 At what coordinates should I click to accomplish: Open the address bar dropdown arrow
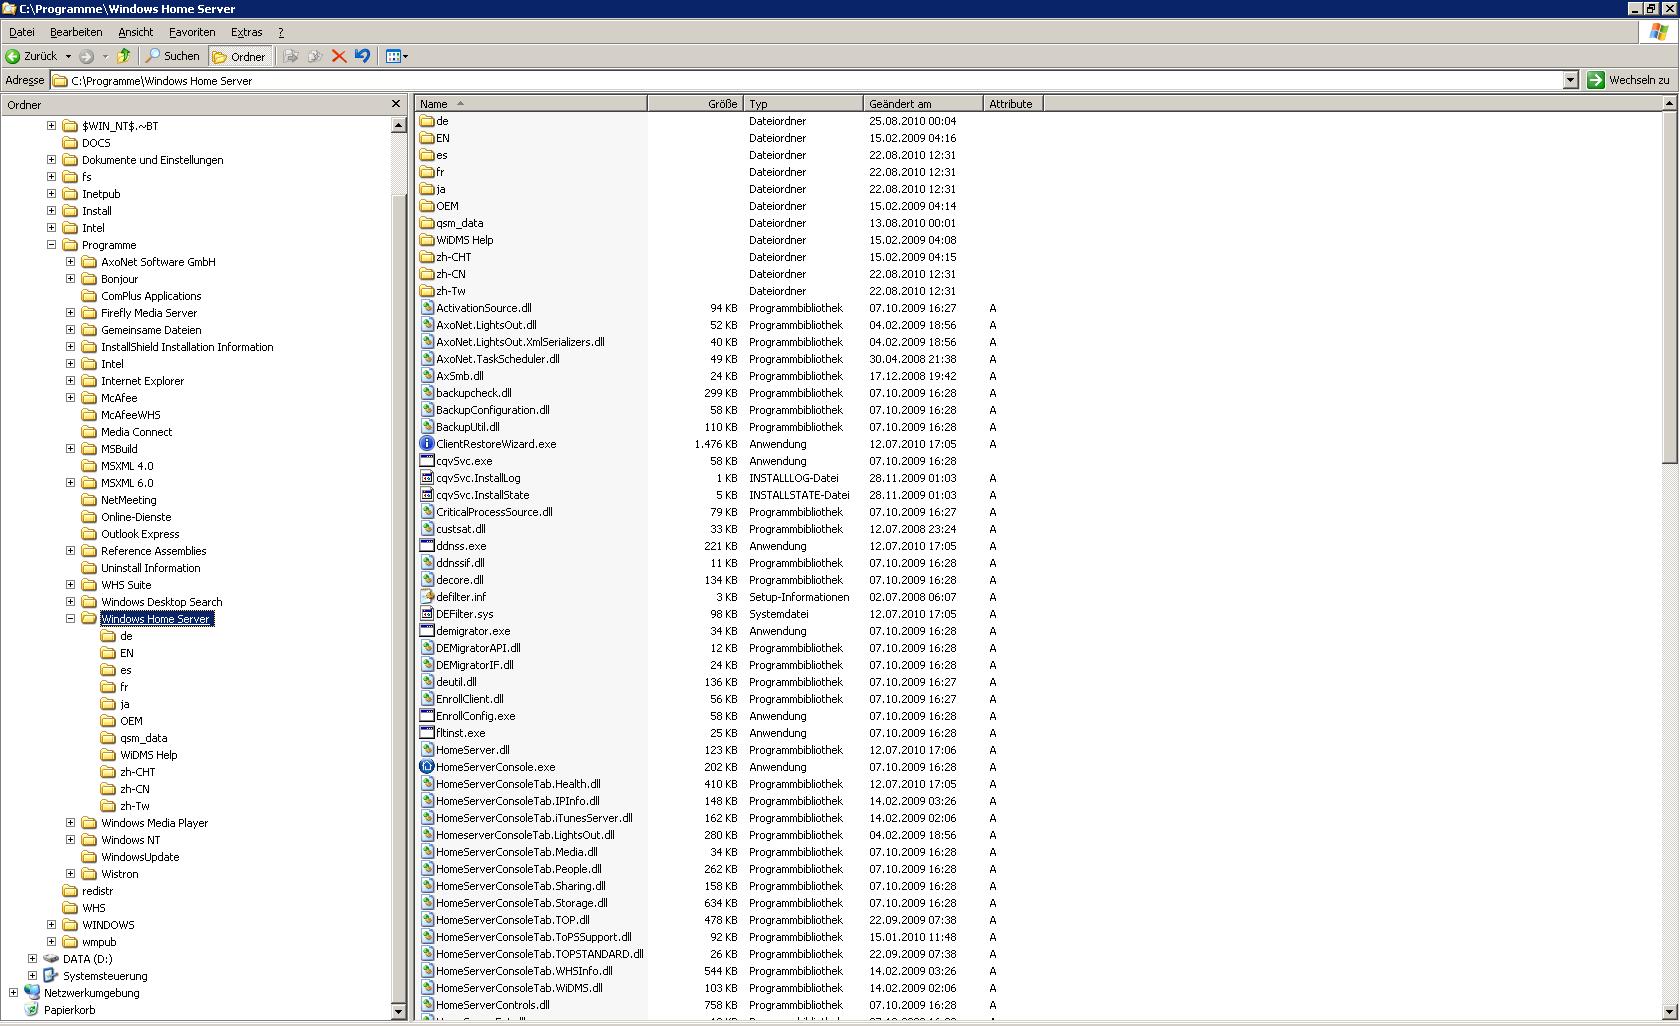coord(1570,80)
